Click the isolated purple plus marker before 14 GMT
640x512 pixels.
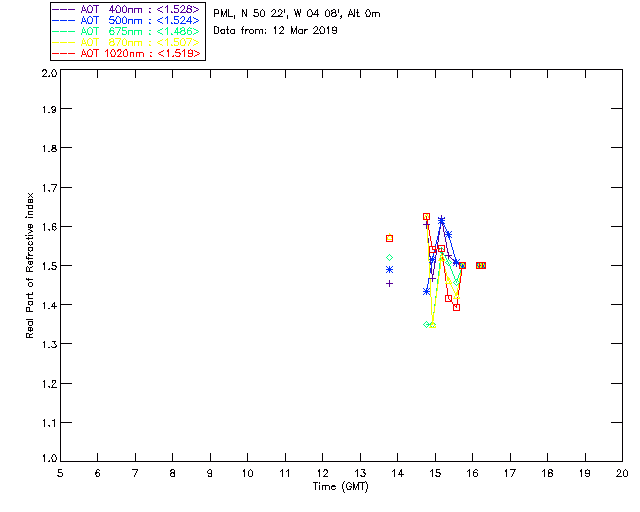[389, 283]
